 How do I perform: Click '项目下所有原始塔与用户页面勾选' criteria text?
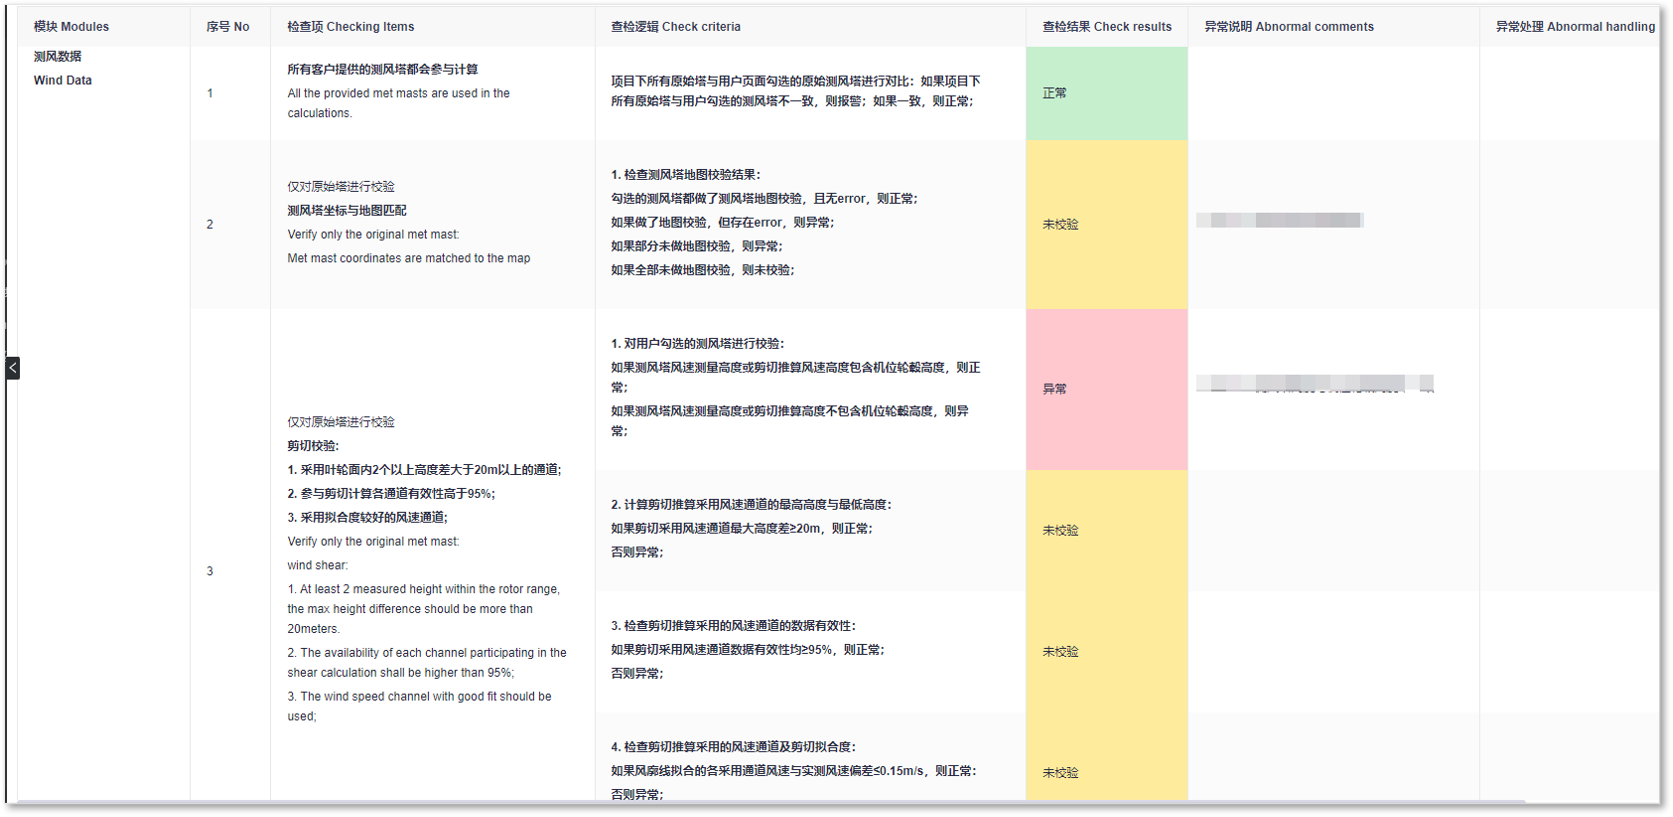[796, 91]
